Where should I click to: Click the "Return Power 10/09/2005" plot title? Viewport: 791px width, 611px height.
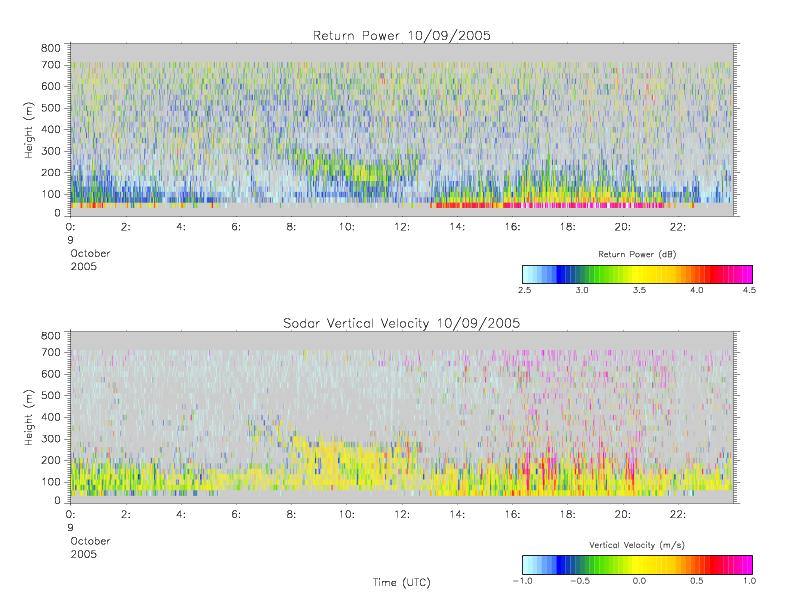pos(402,36)
